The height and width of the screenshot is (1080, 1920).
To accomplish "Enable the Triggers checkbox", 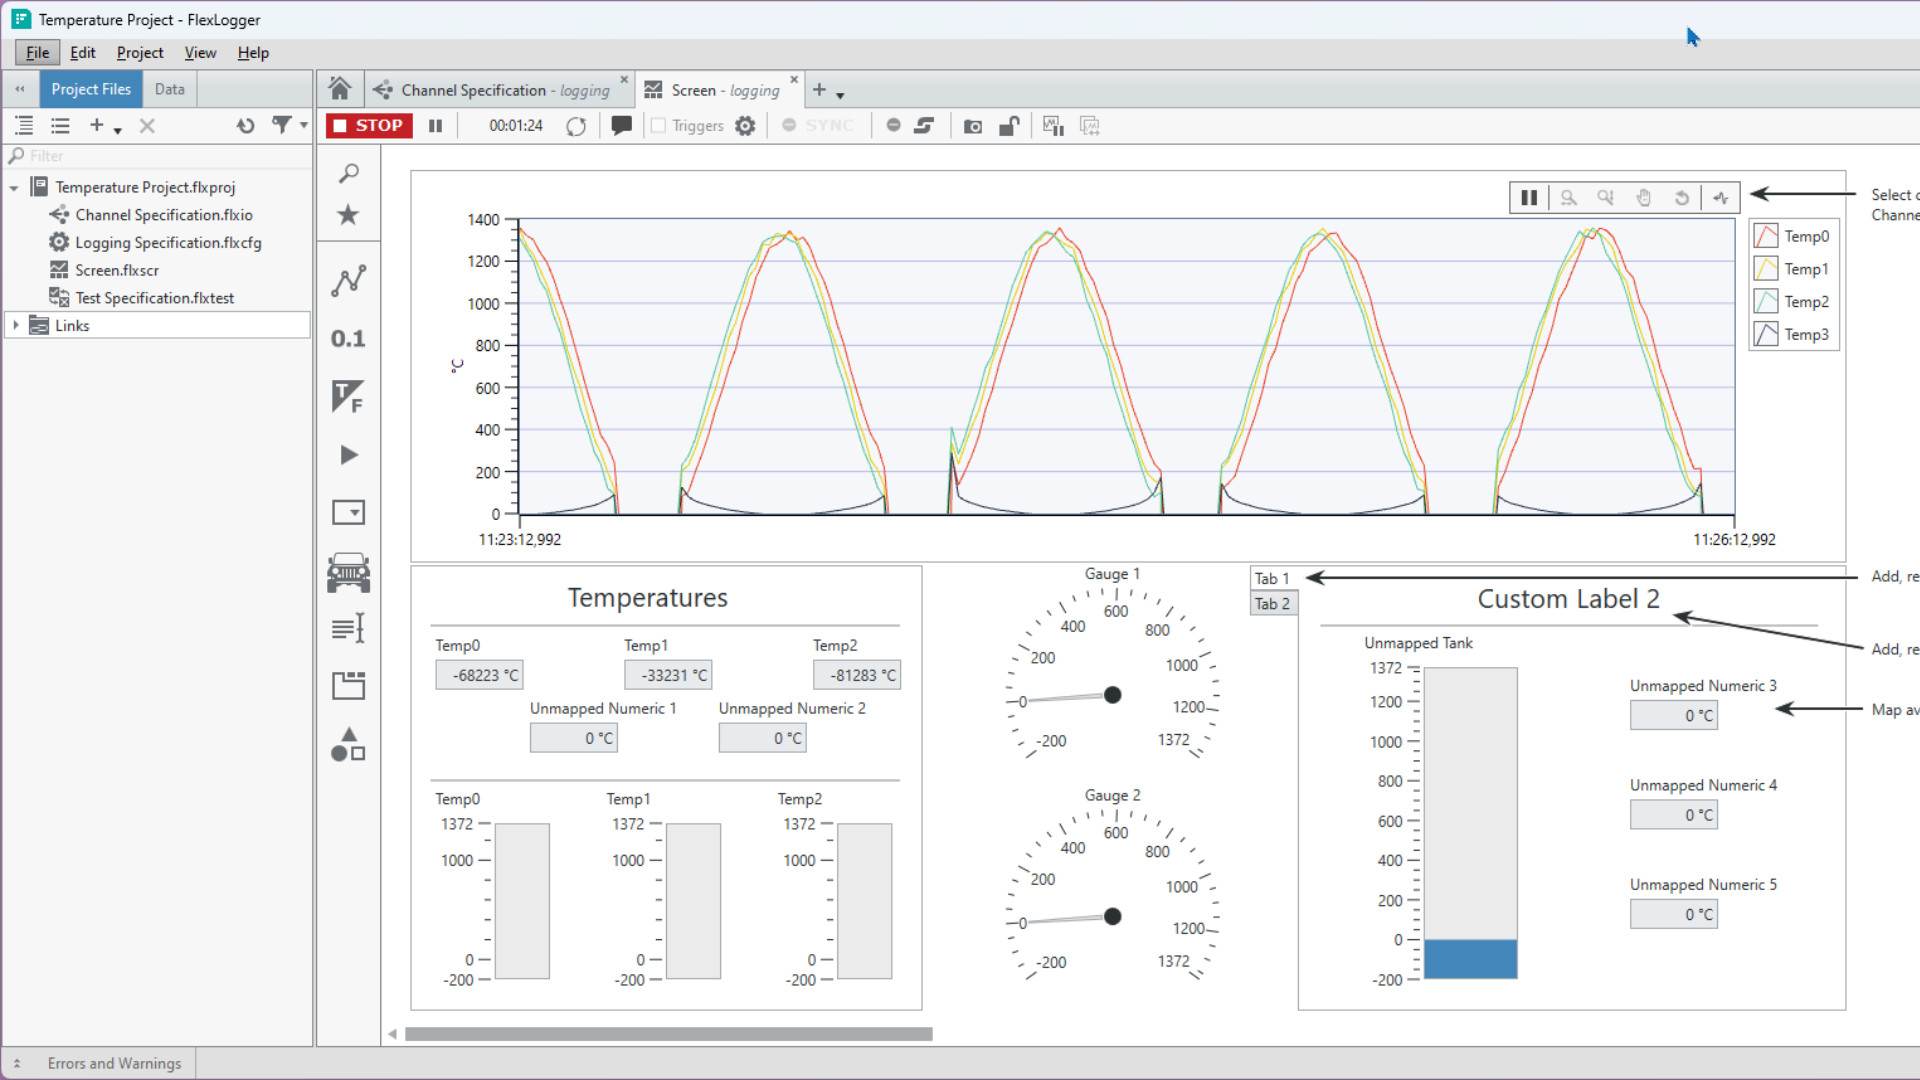I will 658,126.
